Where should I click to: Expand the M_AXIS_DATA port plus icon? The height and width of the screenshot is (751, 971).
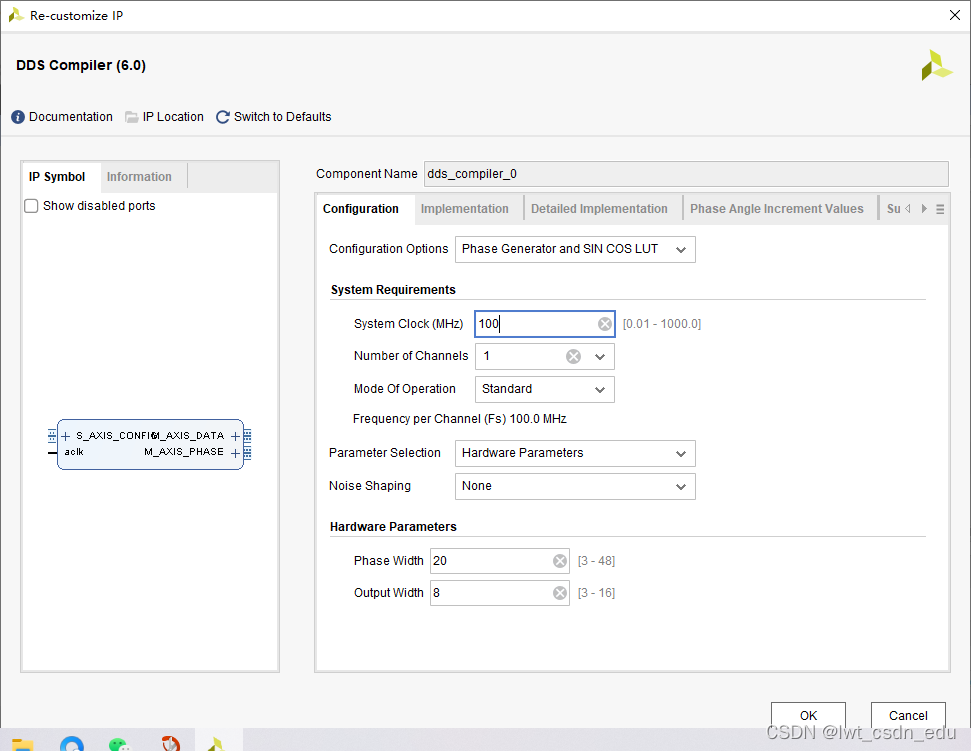pos(235,436)
